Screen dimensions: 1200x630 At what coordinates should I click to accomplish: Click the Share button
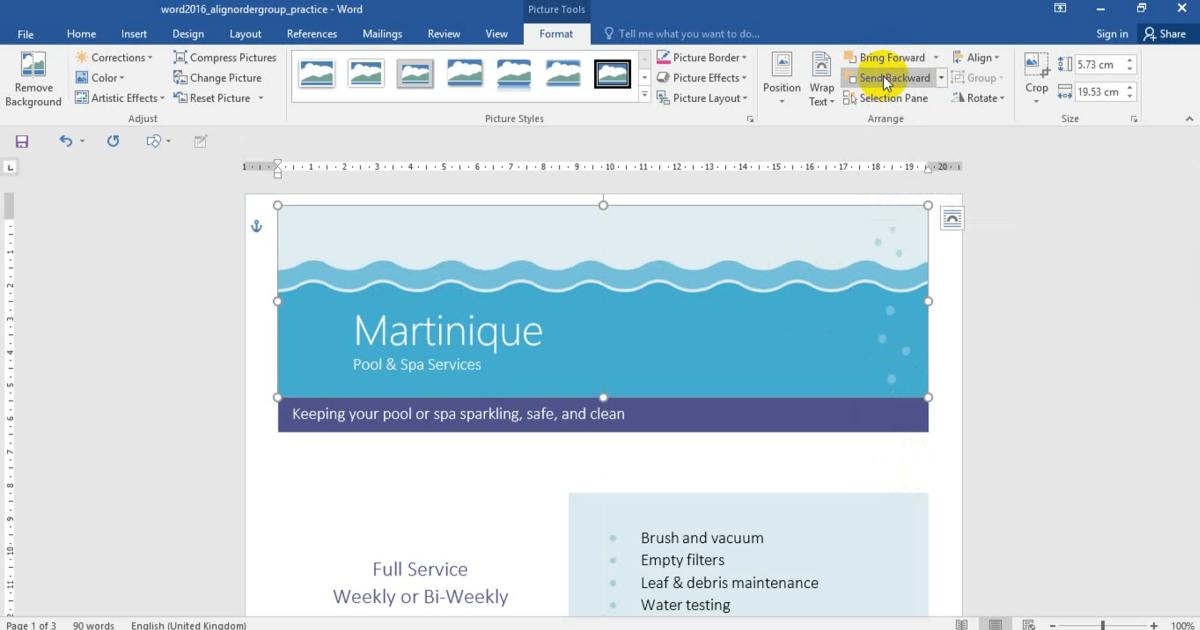pyautogui.click(x=1164, y=34)
